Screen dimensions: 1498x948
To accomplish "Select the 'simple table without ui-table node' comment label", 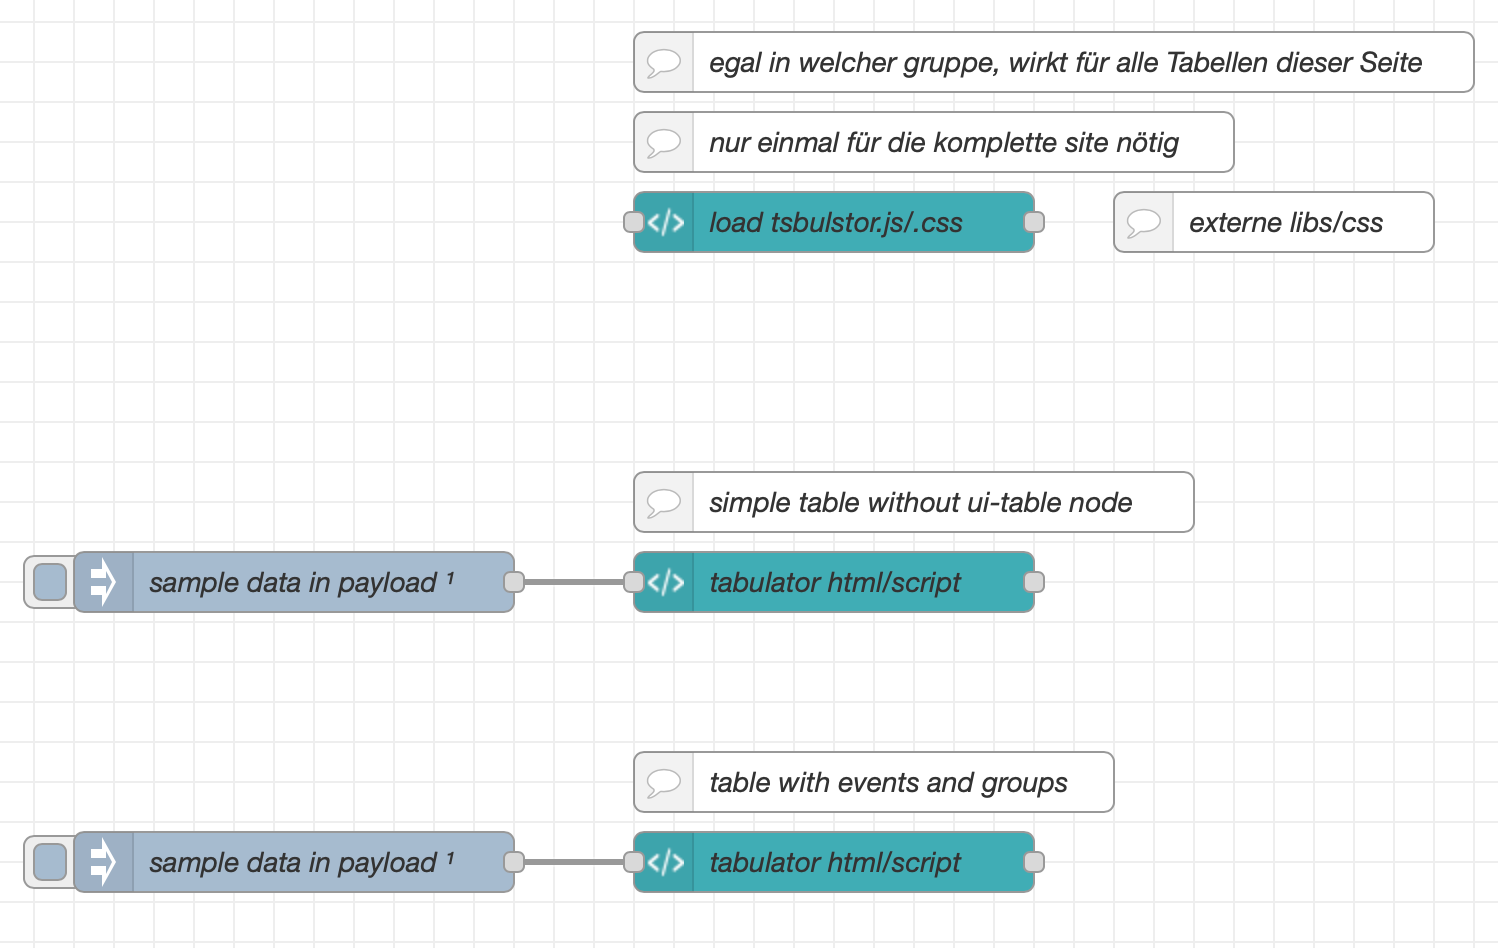I will (921, 502).
